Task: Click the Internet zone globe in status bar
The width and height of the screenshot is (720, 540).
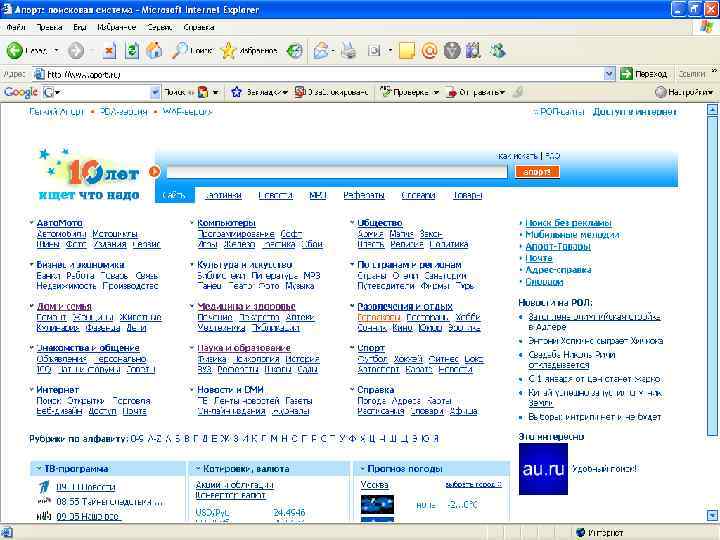Action: click(x=580, y=533)
